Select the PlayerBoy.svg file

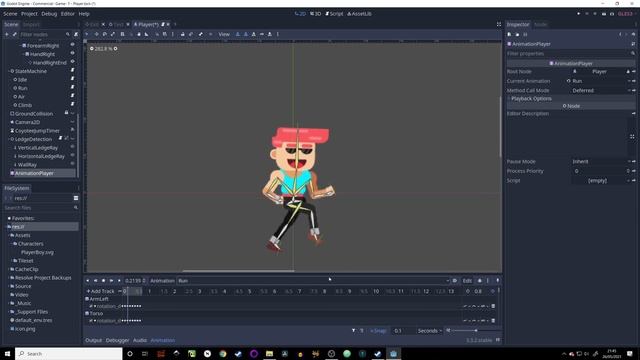pos(37,252)
